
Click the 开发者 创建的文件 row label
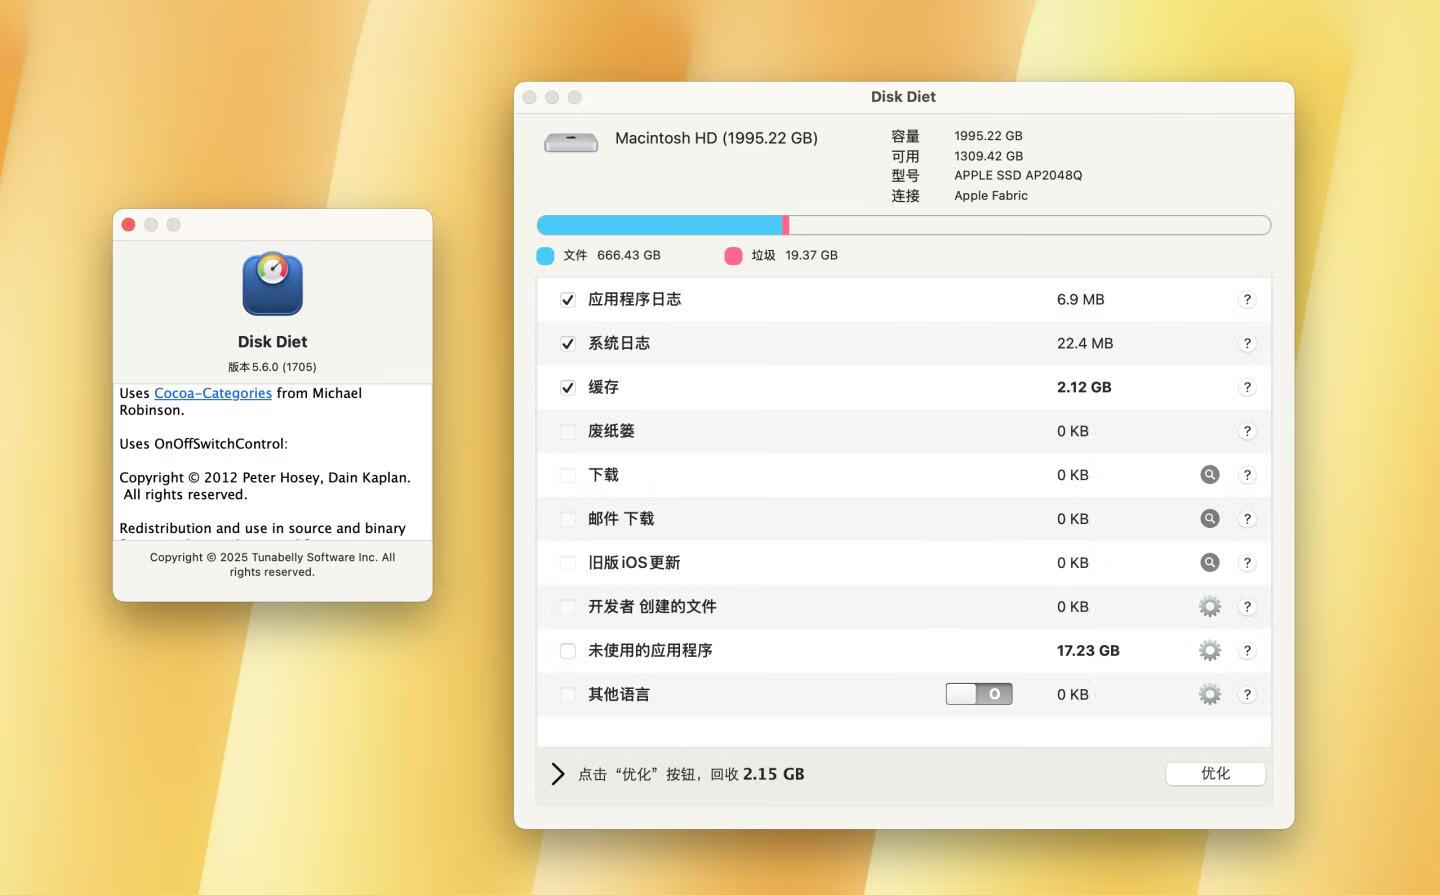[x=652, y=607]
